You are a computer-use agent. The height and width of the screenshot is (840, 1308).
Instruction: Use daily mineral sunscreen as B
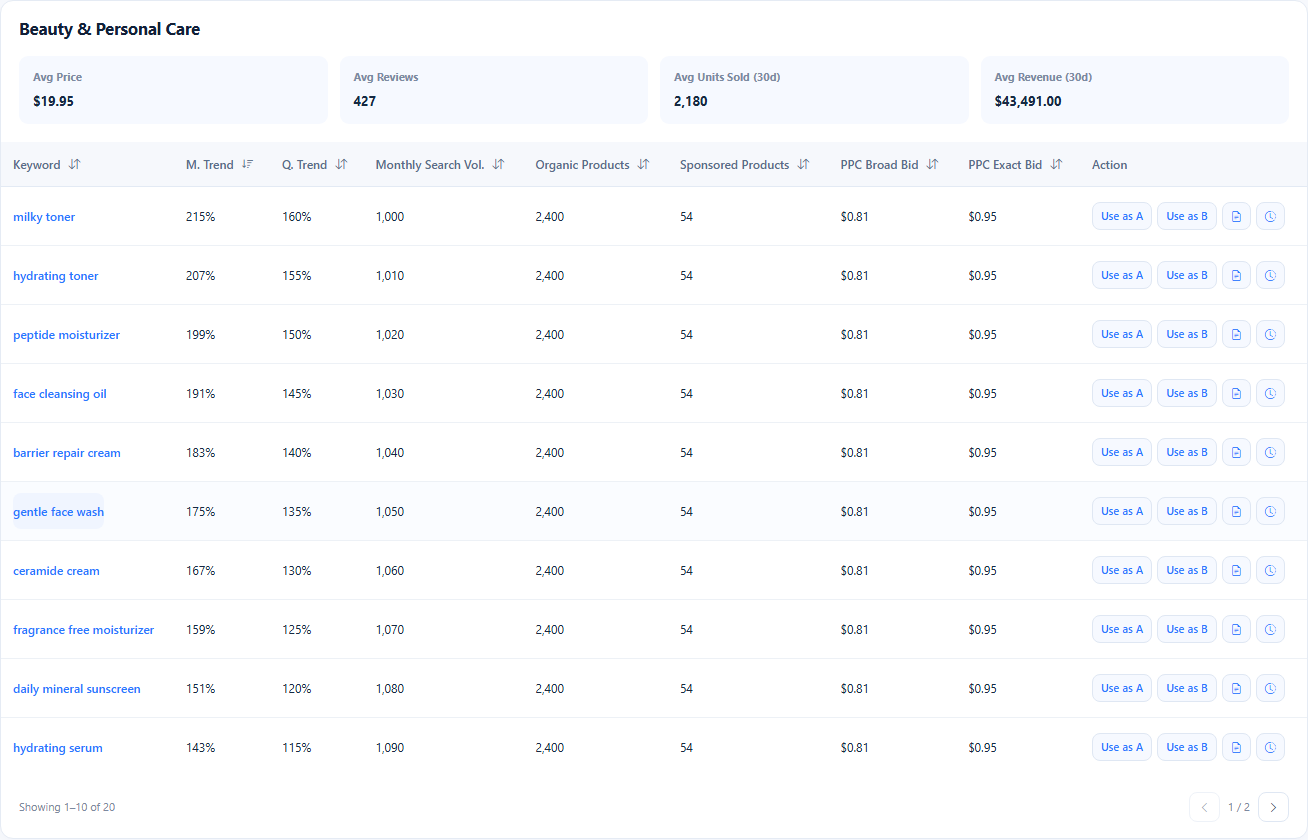(1187, 688)
